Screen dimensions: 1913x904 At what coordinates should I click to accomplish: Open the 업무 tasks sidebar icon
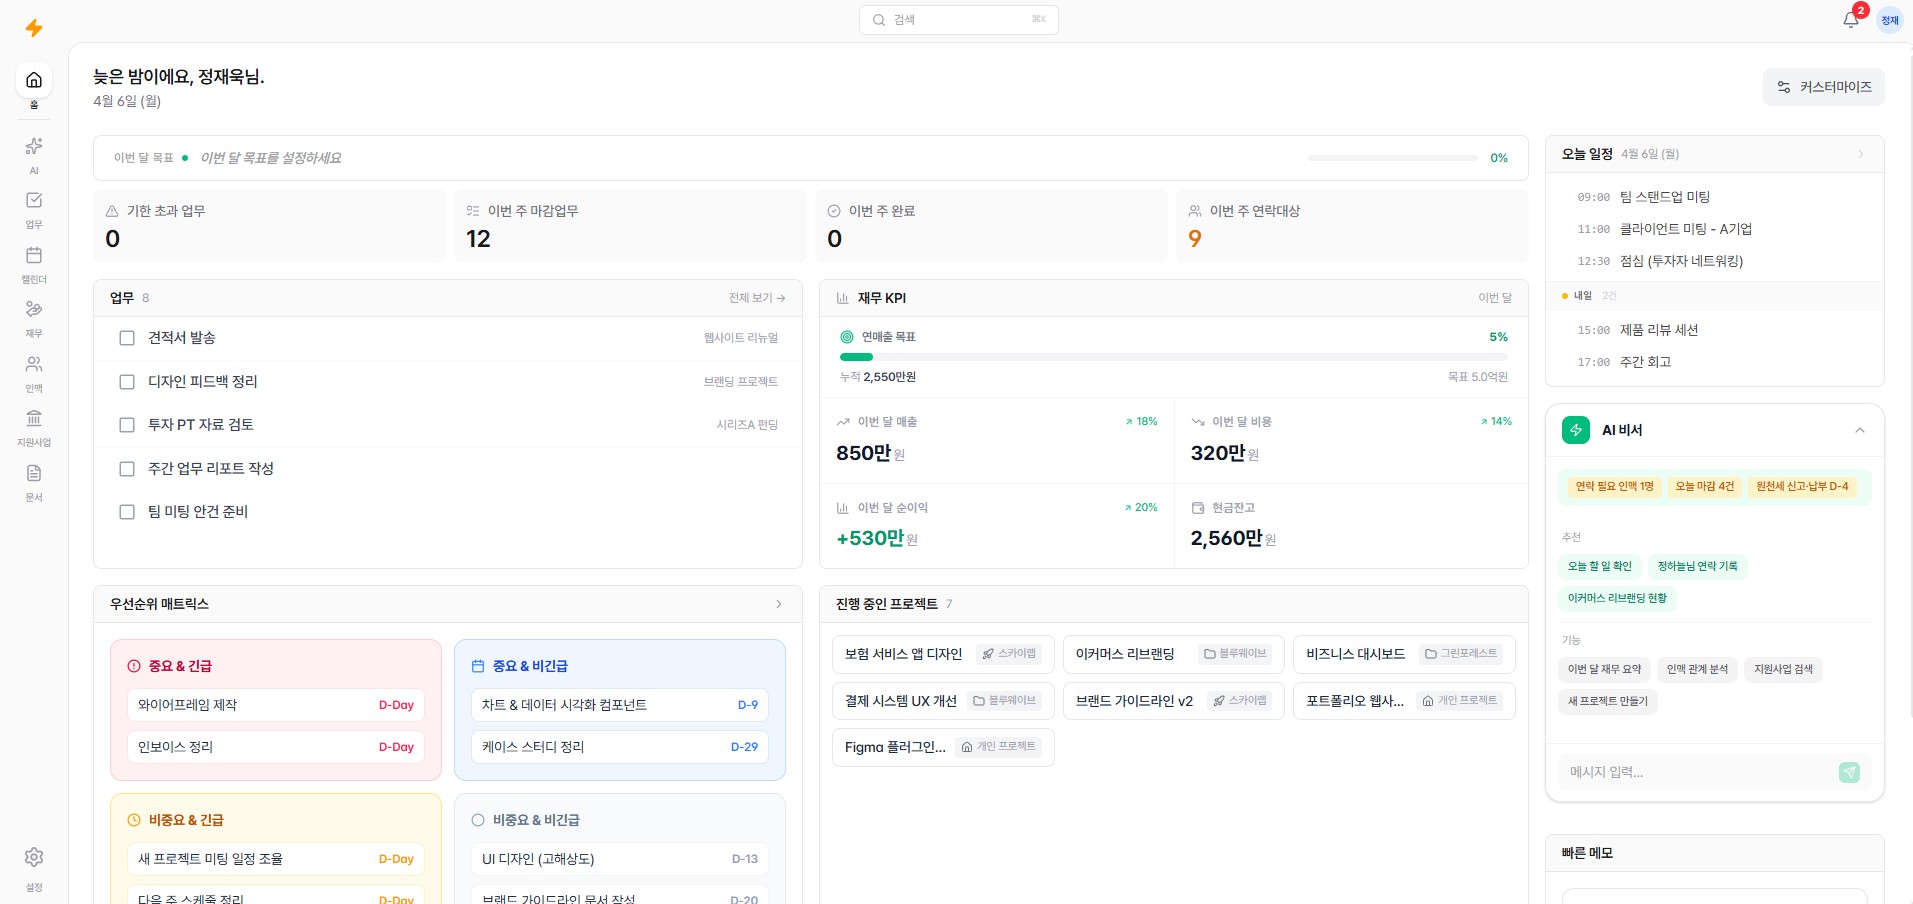[x=34, y=201]
